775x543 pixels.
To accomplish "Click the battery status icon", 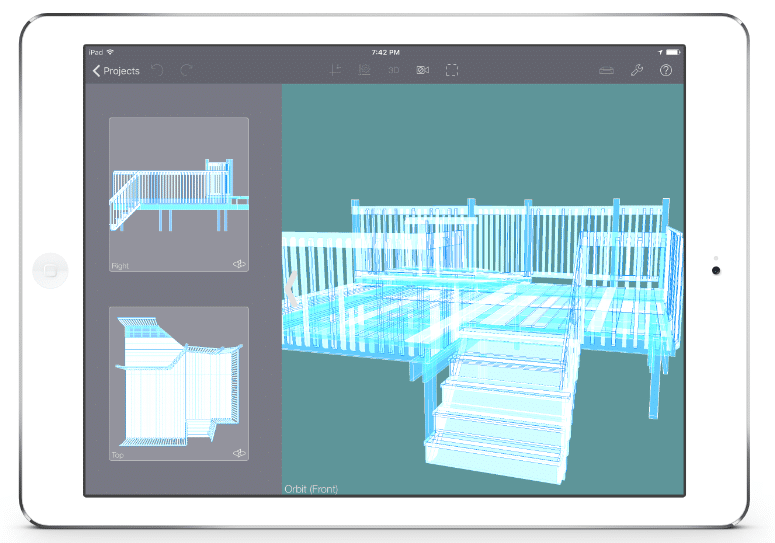I will [673, 52].
